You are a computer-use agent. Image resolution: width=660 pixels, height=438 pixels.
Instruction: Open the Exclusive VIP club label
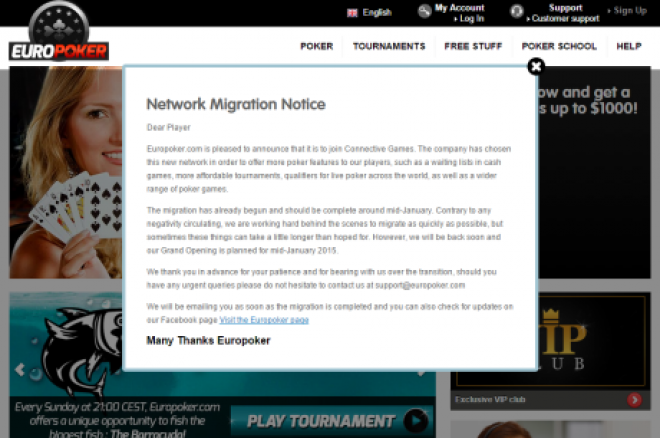[490, 400]
